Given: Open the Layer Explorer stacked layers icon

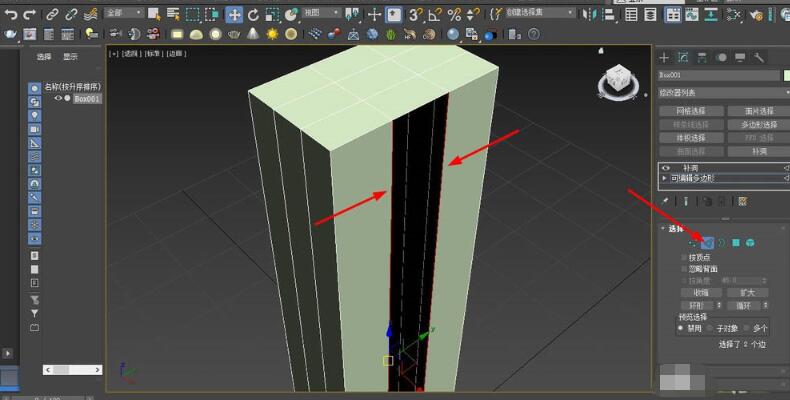Looking at the screenshot, I should (650, 15).
